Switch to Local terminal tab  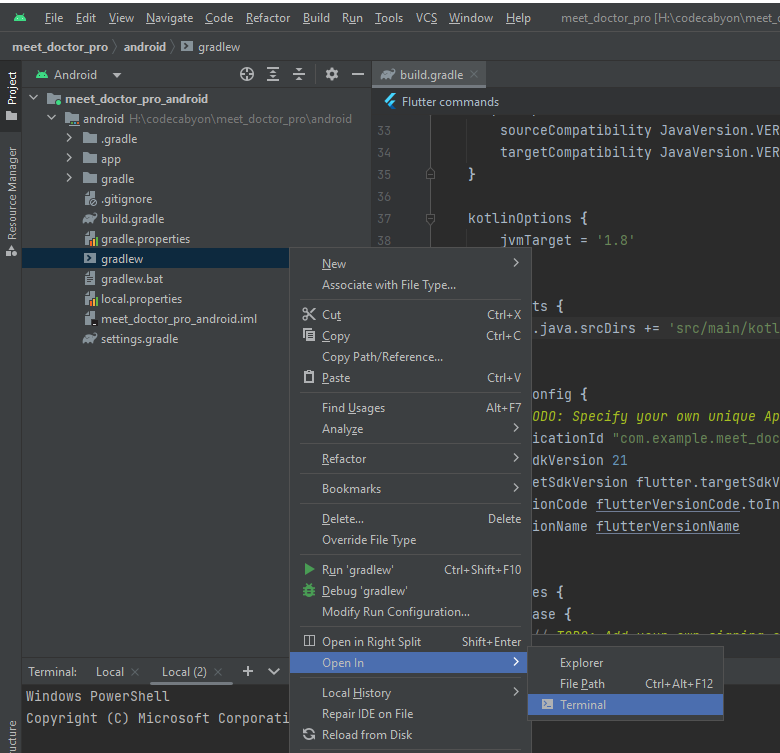109,671
